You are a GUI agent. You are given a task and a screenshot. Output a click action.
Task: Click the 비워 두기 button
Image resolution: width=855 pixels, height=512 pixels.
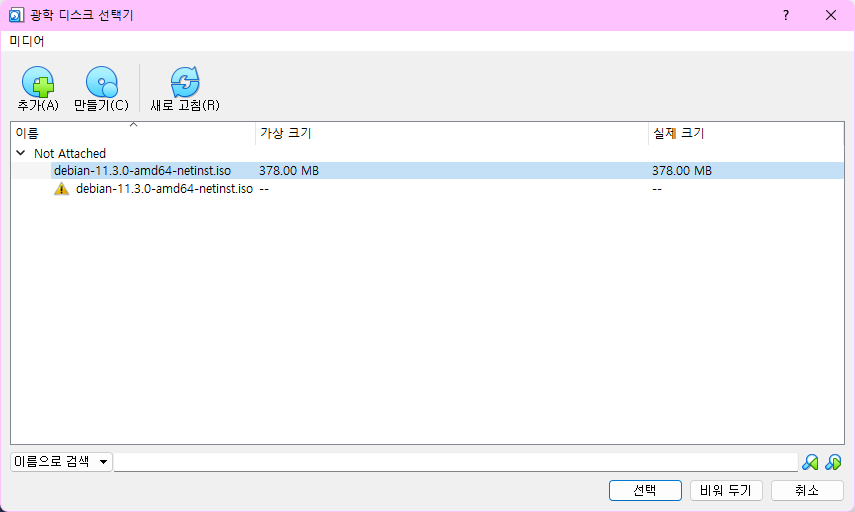click(x=726, y=490)
